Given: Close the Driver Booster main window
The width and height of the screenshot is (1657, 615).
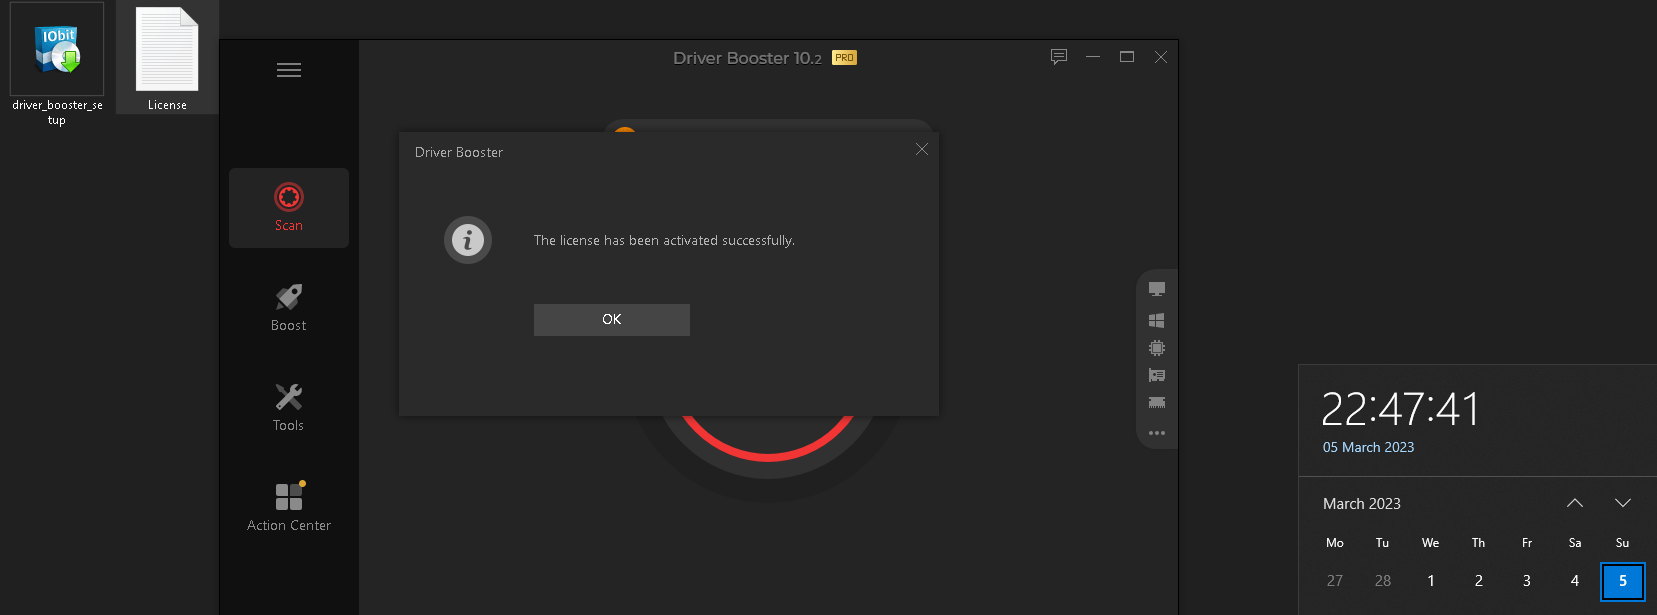Looking at the screenshot, I should 1161,57.
